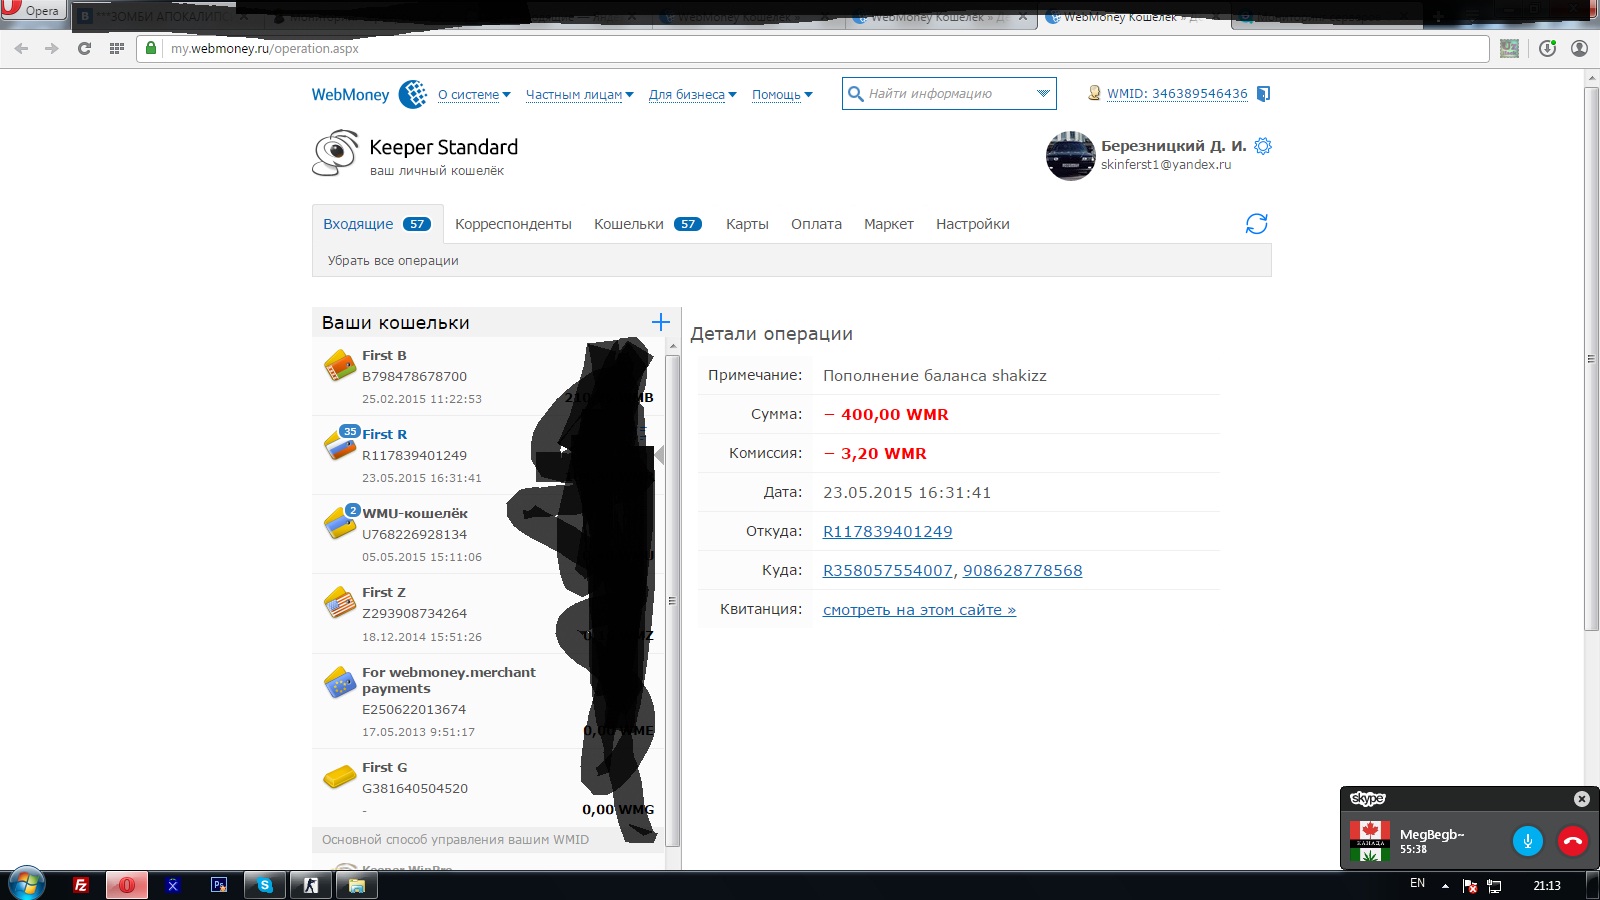Click the WebMoney text logo
Image resolution: width=1600 pixels, height=900 pixels.
point(350,95)
